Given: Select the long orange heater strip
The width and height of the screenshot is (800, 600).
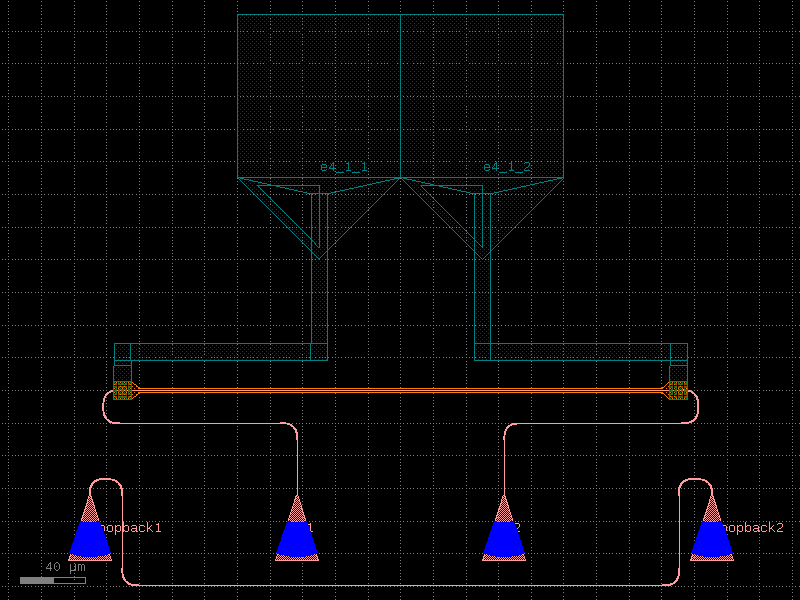Looking at the screenshot, I should tap(401, 391).
